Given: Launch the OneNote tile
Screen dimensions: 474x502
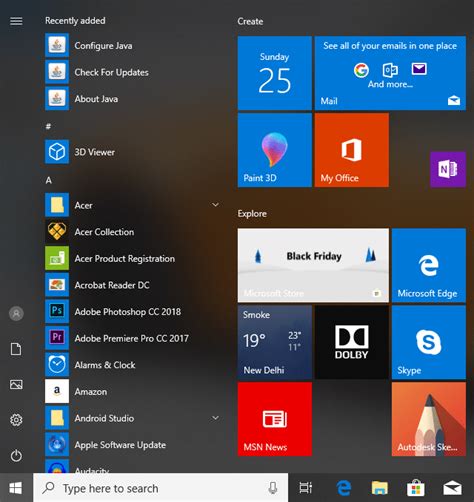Looking at the screenshot, I should tap(448, 169).
